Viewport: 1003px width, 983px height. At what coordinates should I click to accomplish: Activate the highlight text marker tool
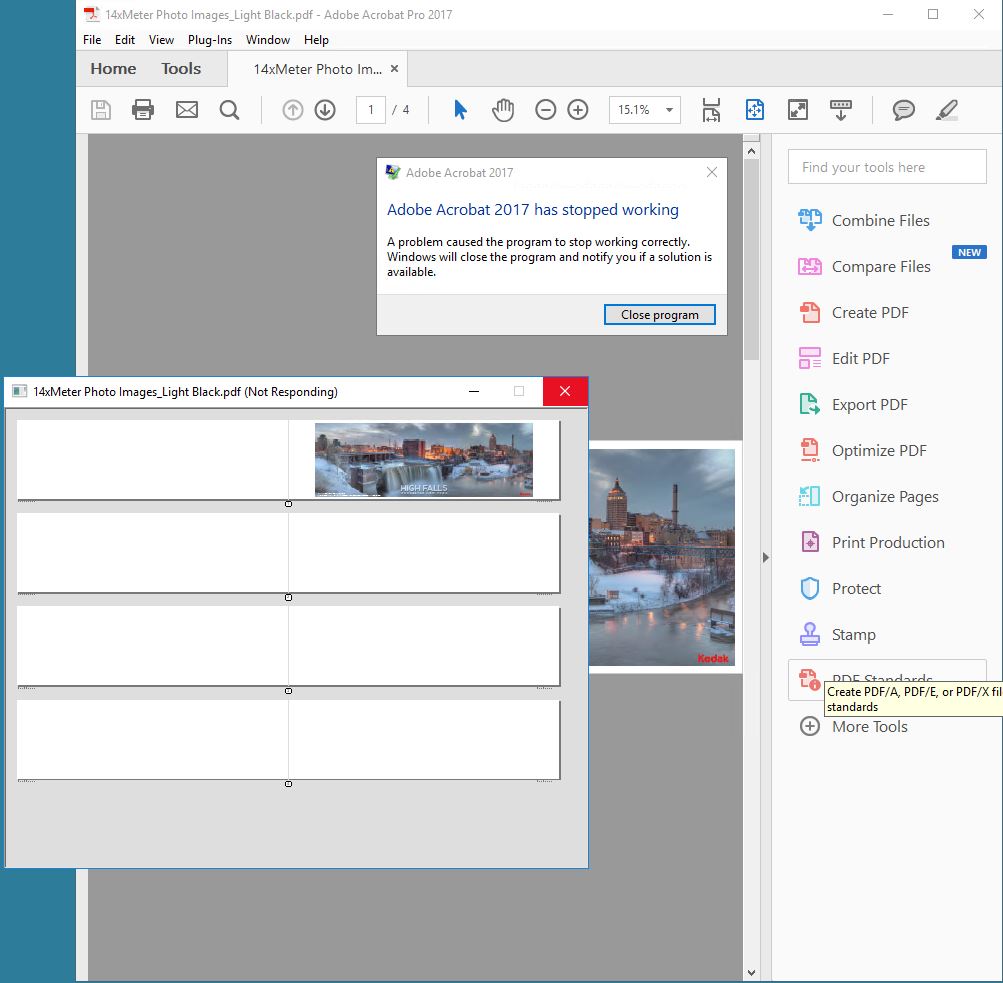pyautogui.click(x=945, y=110)
